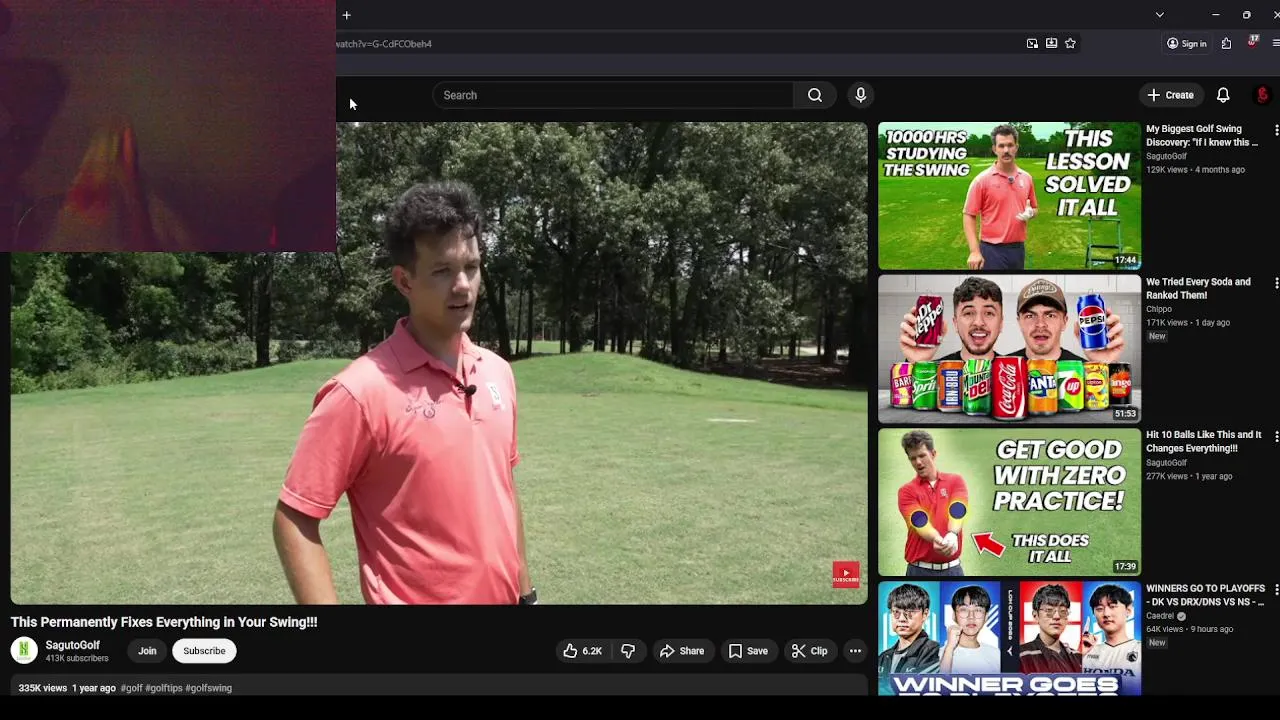
Task: Open more actions ellipsis under video
Action: pyautogui.click(x=855, y=651)
